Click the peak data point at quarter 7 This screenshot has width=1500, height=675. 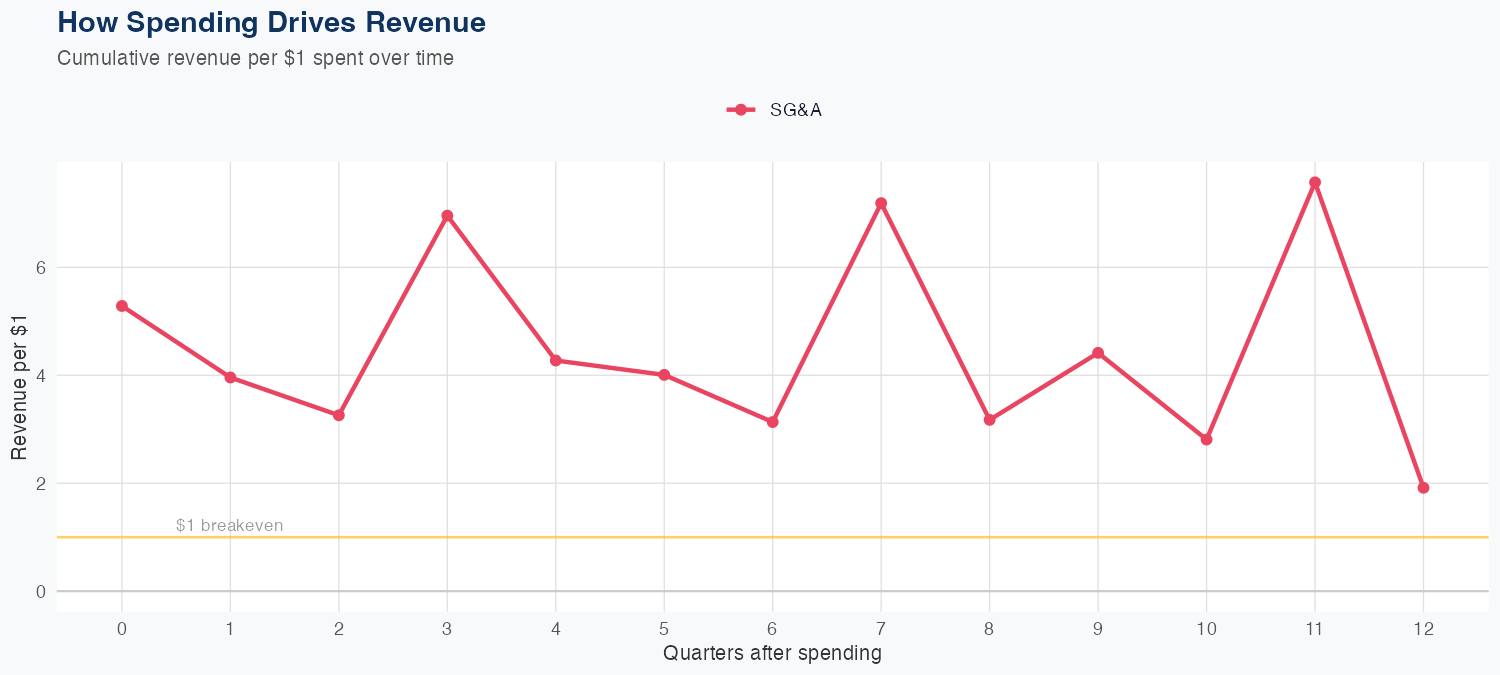coord(881,203)
